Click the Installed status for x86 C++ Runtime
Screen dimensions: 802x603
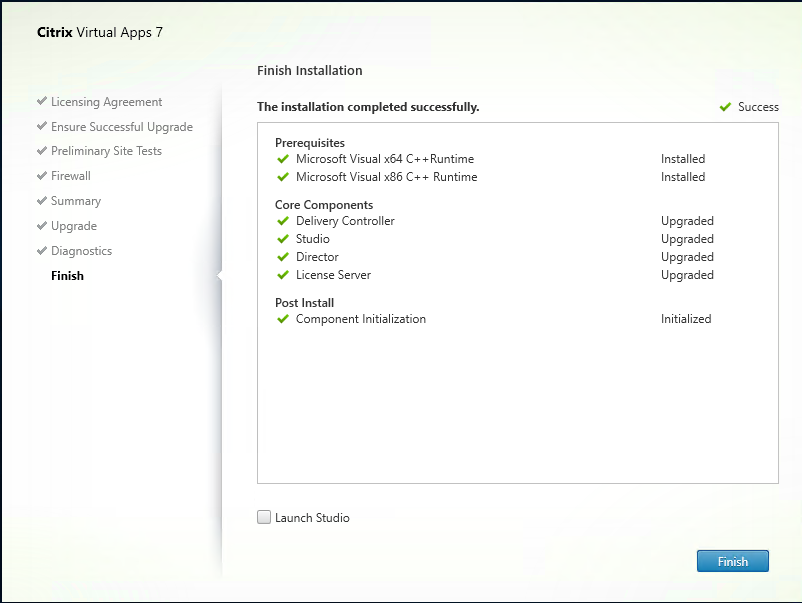tap(683, 177)
